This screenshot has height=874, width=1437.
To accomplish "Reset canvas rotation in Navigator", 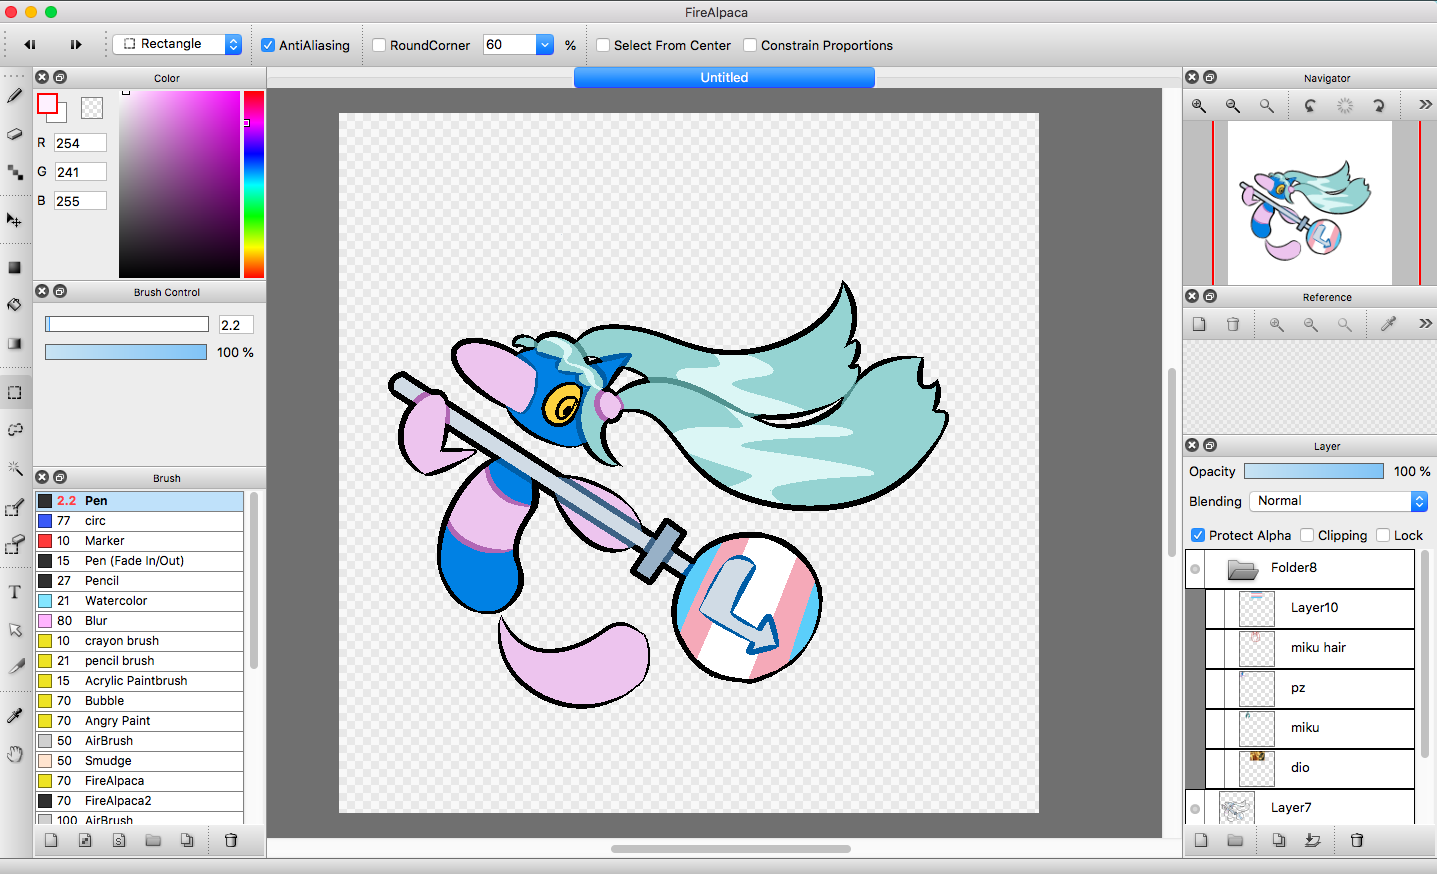I will click(1344, 105).
